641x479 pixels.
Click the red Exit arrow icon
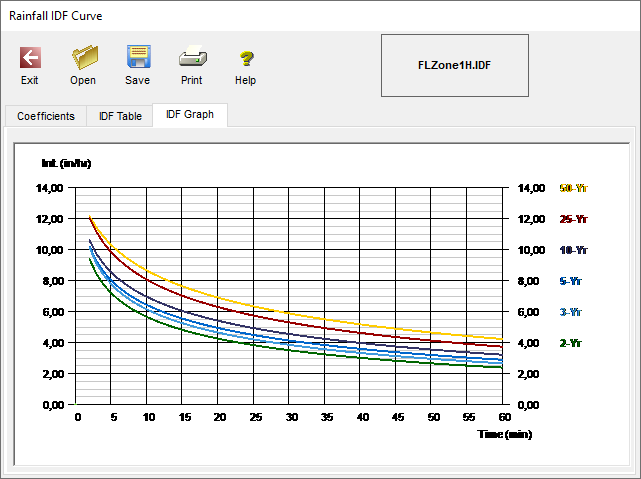click(x=30, y=57)
